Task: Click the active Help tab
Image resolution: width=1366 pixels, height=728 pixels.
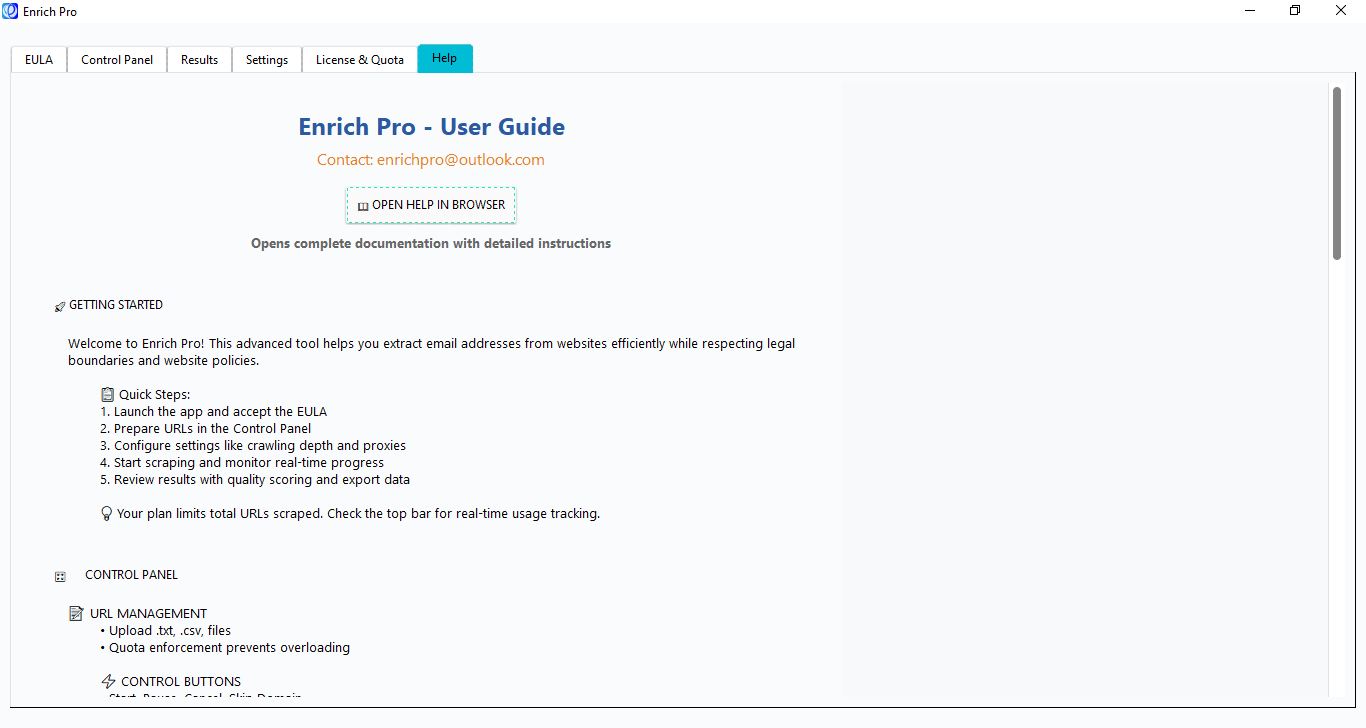Action: click(445, 58)
